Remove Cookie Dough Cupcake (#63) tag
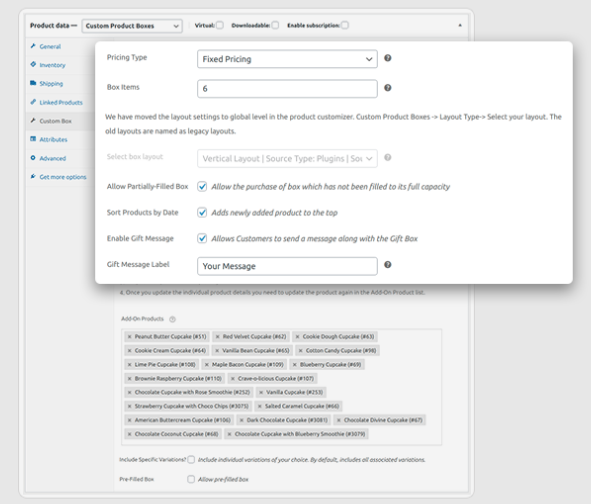 click(x=297, y=337)
